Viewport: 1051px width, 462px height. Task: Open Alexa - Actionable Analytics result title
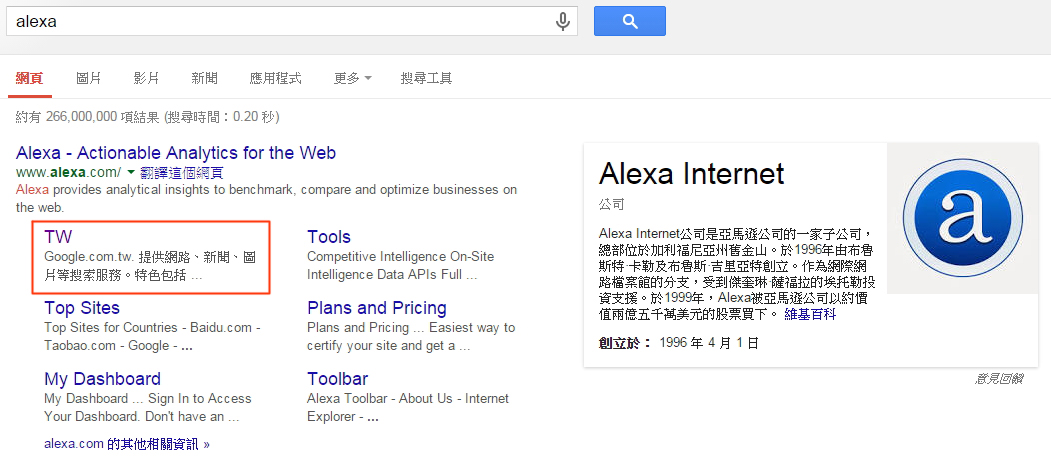click(x=176, y=152)
